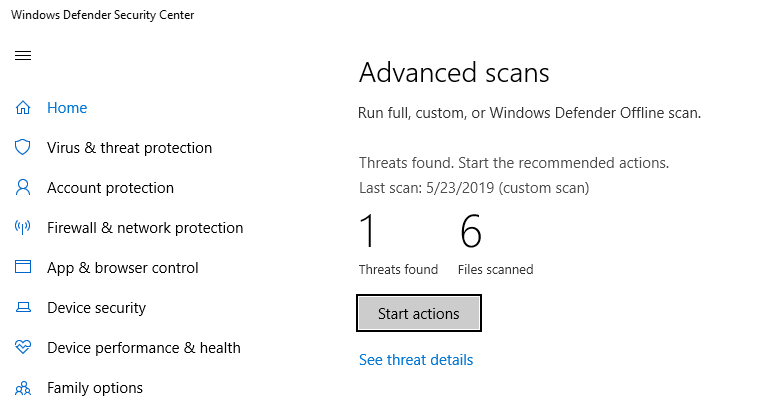Click the Threats found count number
This screenshot has width=773, height=411.
point(368,232)
